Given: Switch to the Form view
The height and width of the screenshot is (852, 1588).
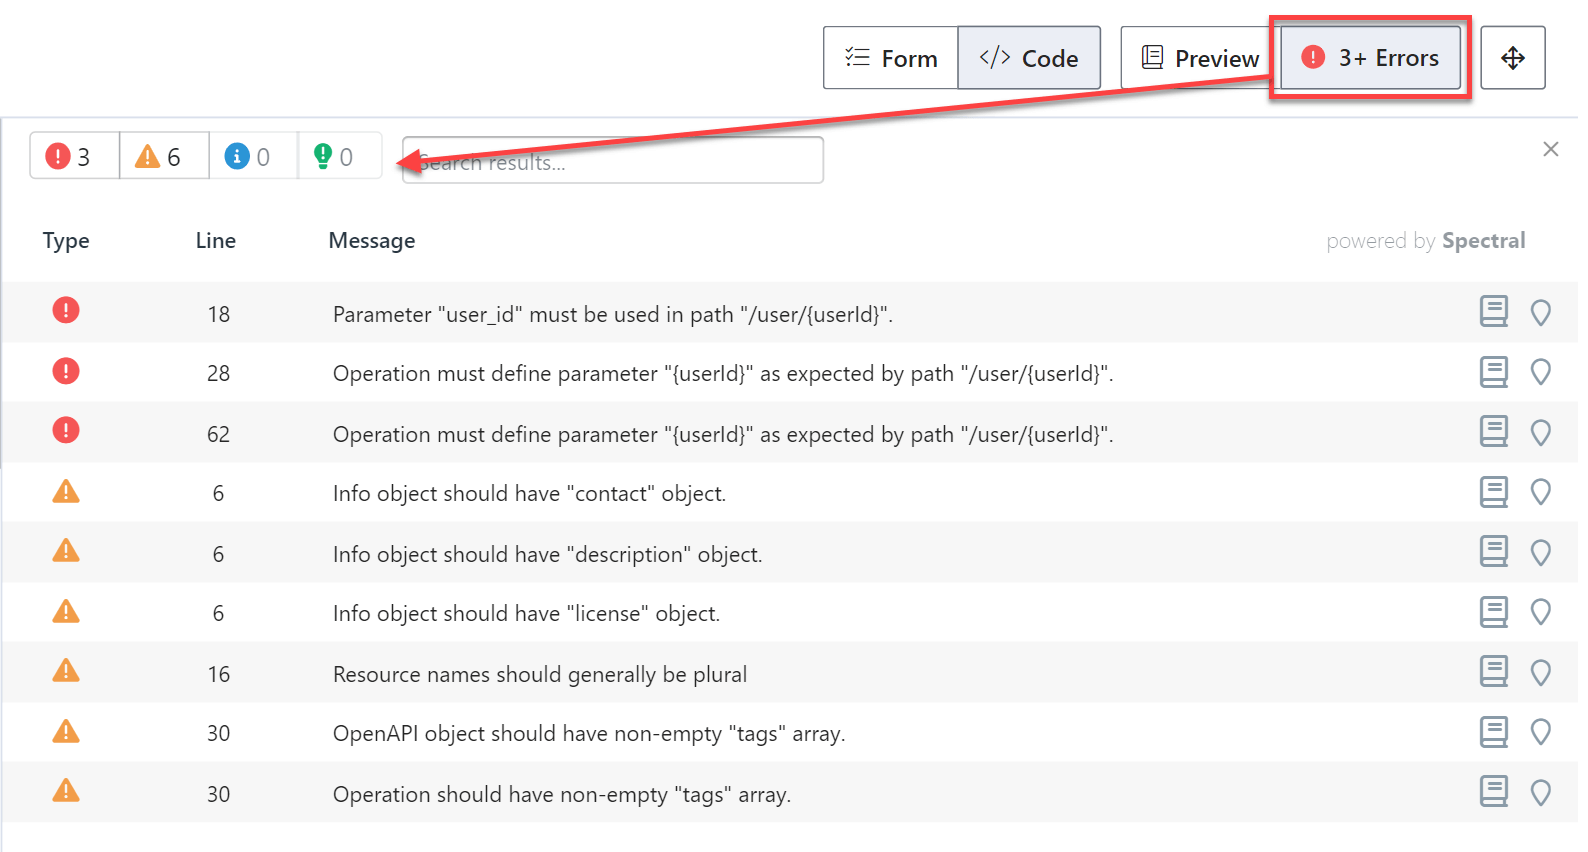Looking at the screenshot, I should tap(891, 58).
